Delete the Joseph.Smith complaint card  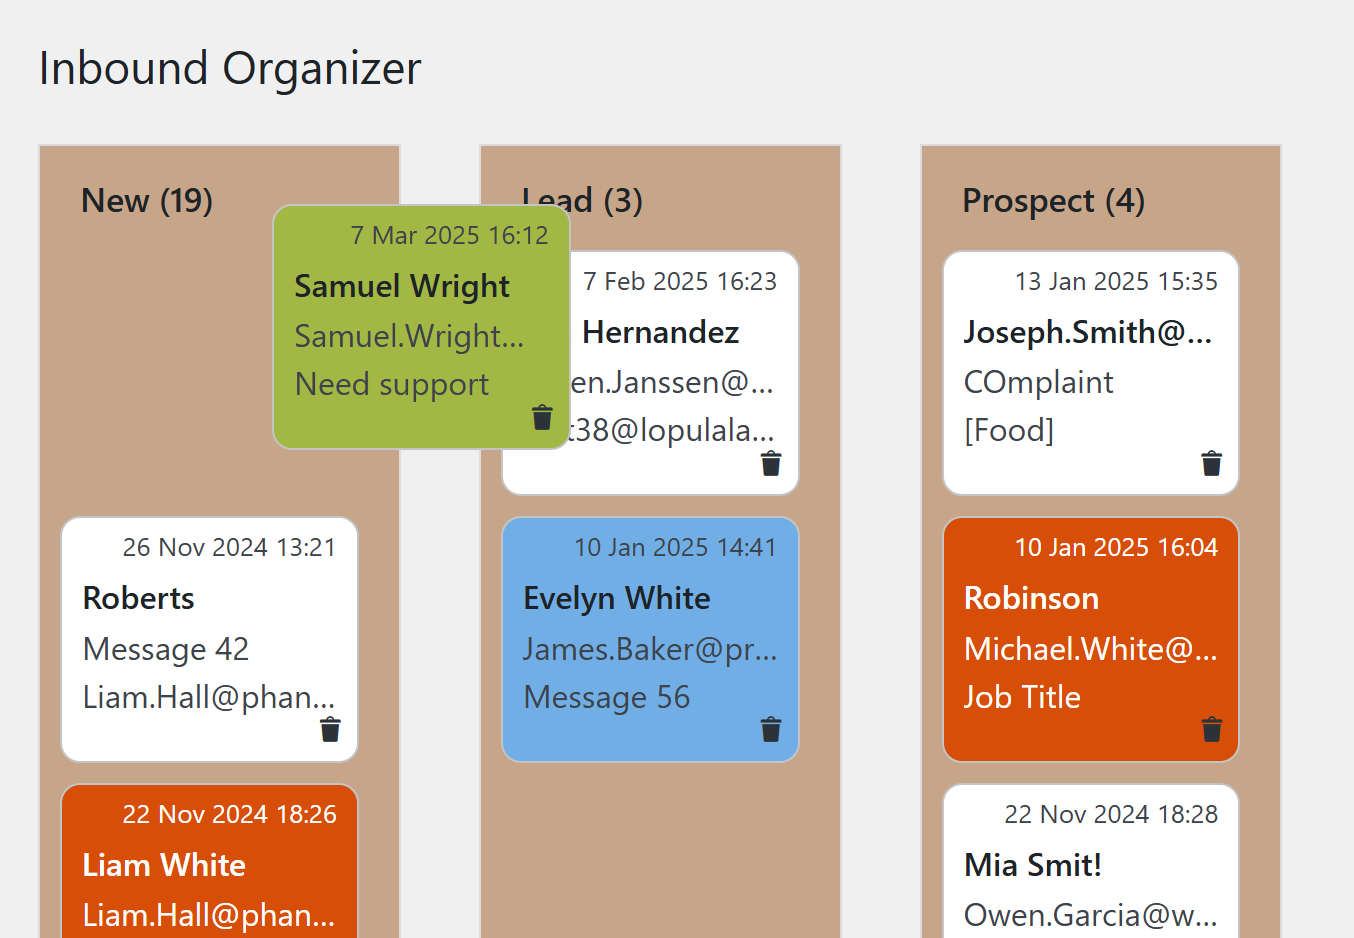click(1211, 463)
